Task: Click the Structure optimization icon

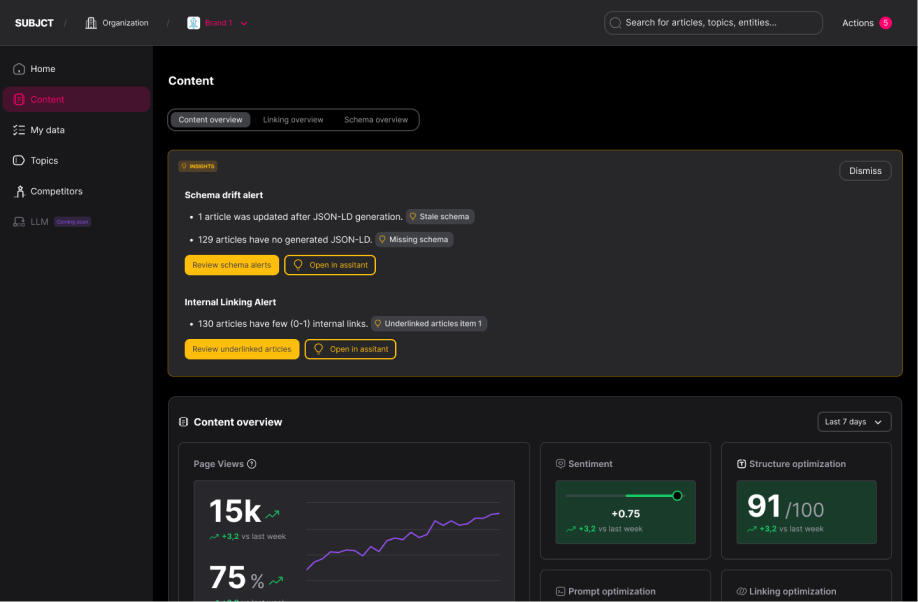Action: pos(741,464)
